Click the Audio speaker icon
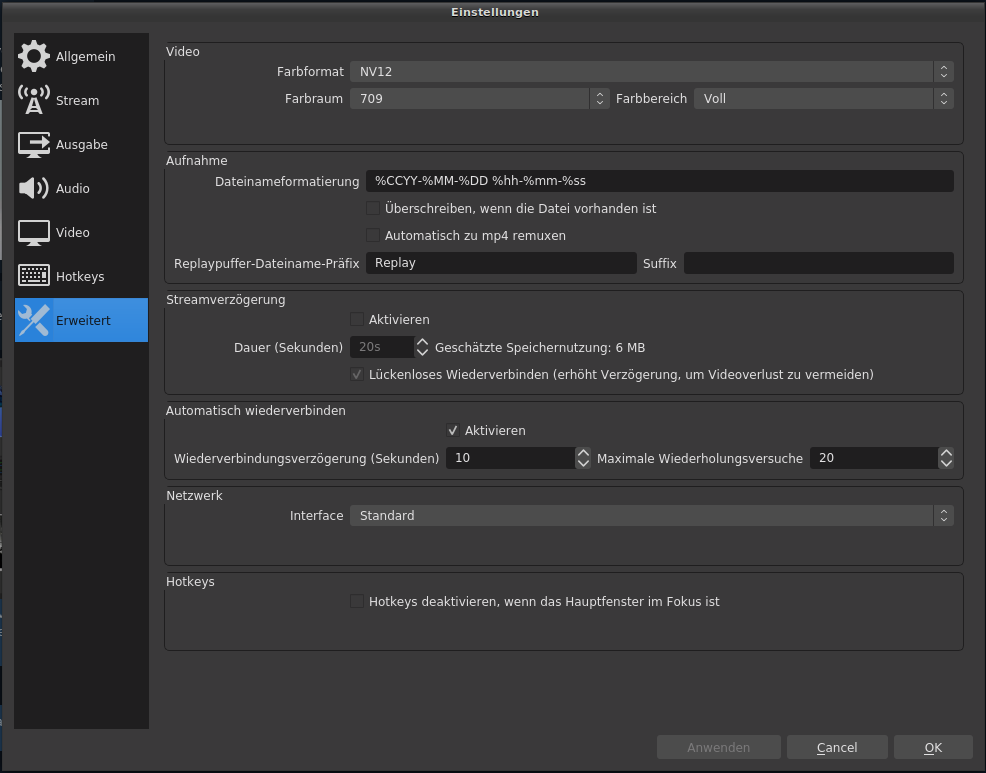This screenshot has height=773, width=986. point(34,189)
